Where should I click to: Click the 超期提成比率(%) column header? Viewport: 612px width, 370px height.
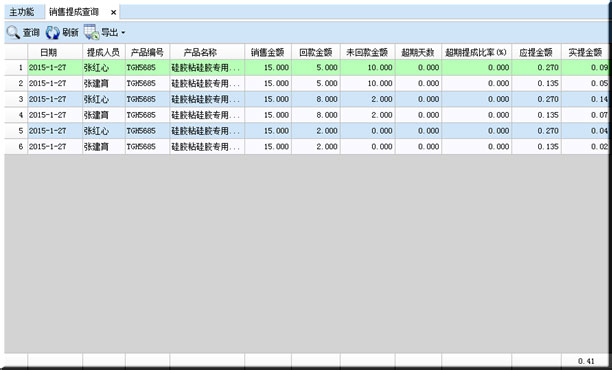(477, 52)
